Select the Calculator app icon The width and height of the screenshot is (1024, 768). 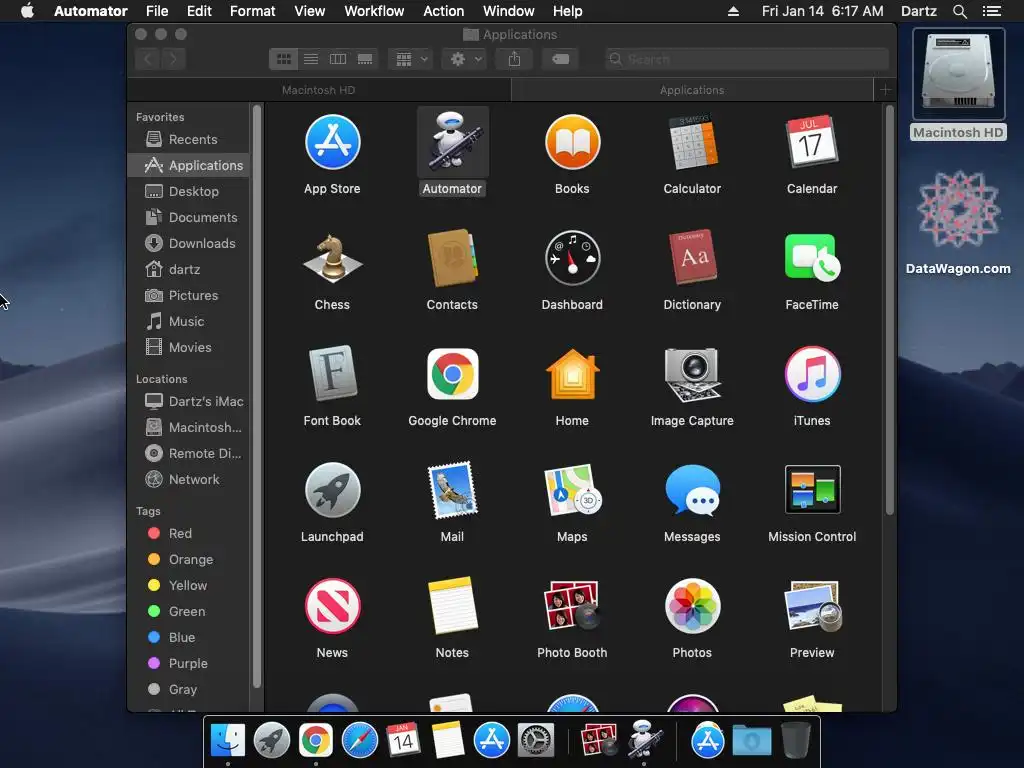[692, 142]
